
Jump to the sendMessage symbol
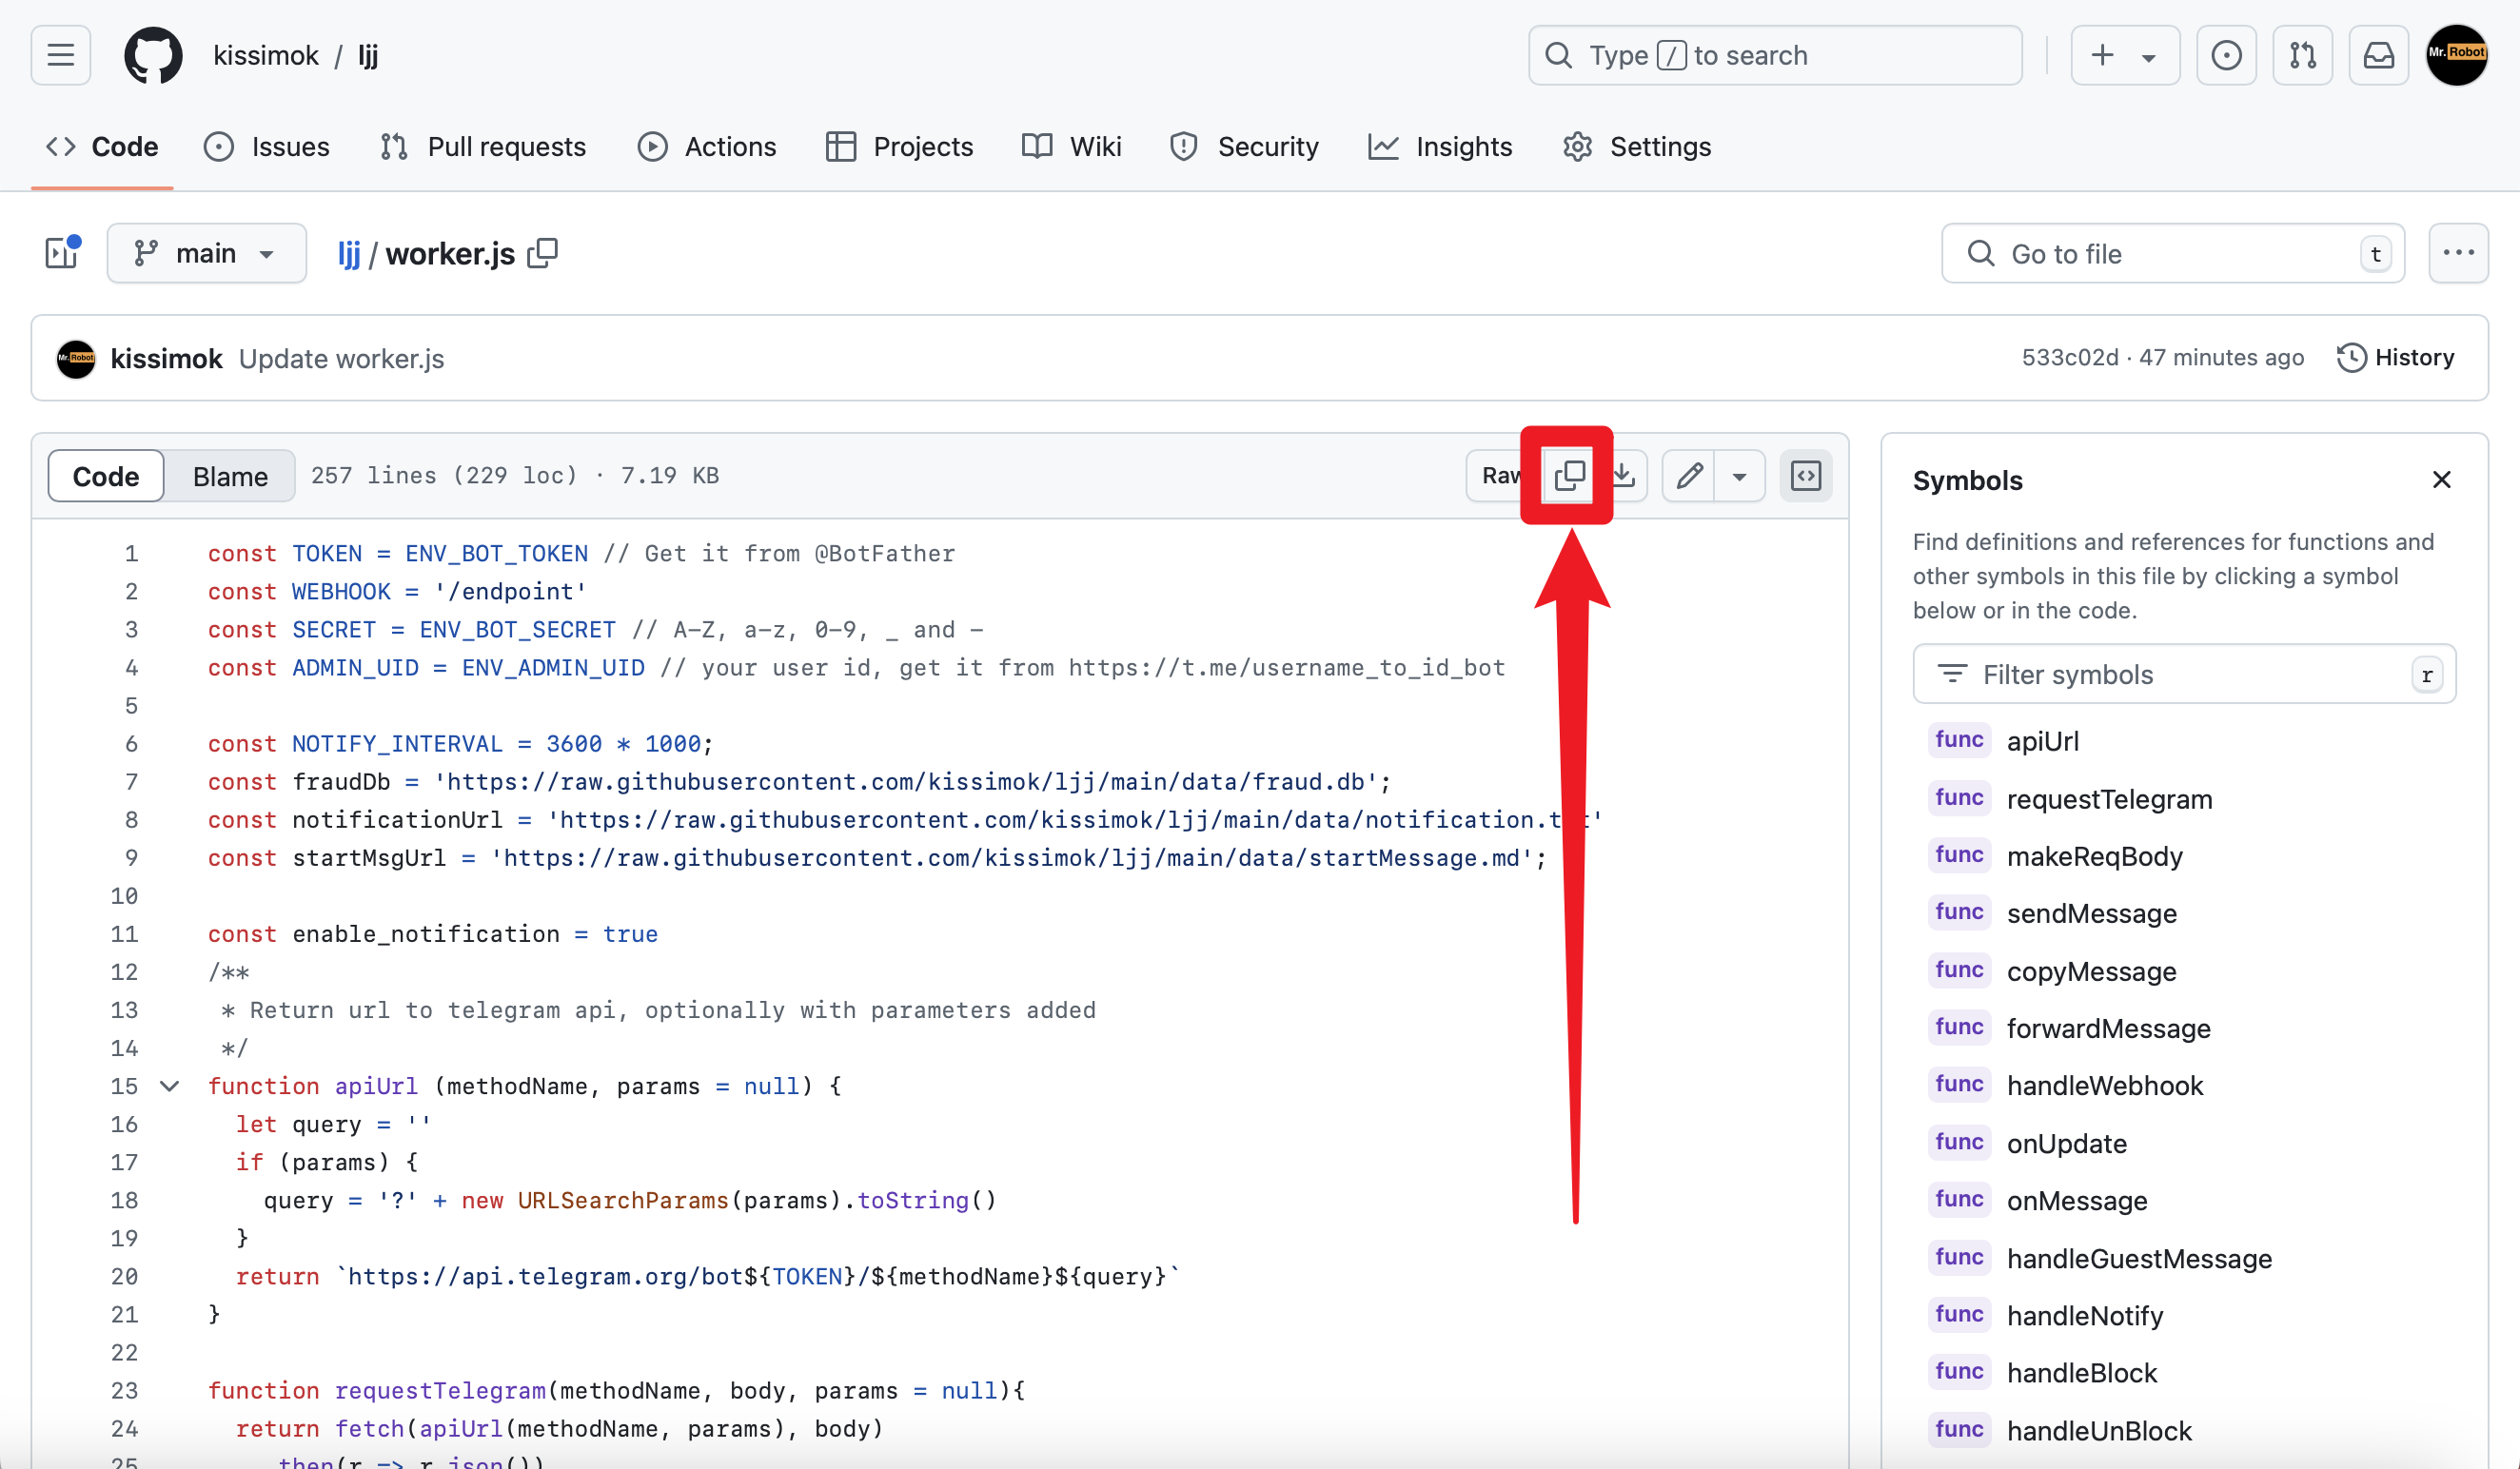(2091, 913)
